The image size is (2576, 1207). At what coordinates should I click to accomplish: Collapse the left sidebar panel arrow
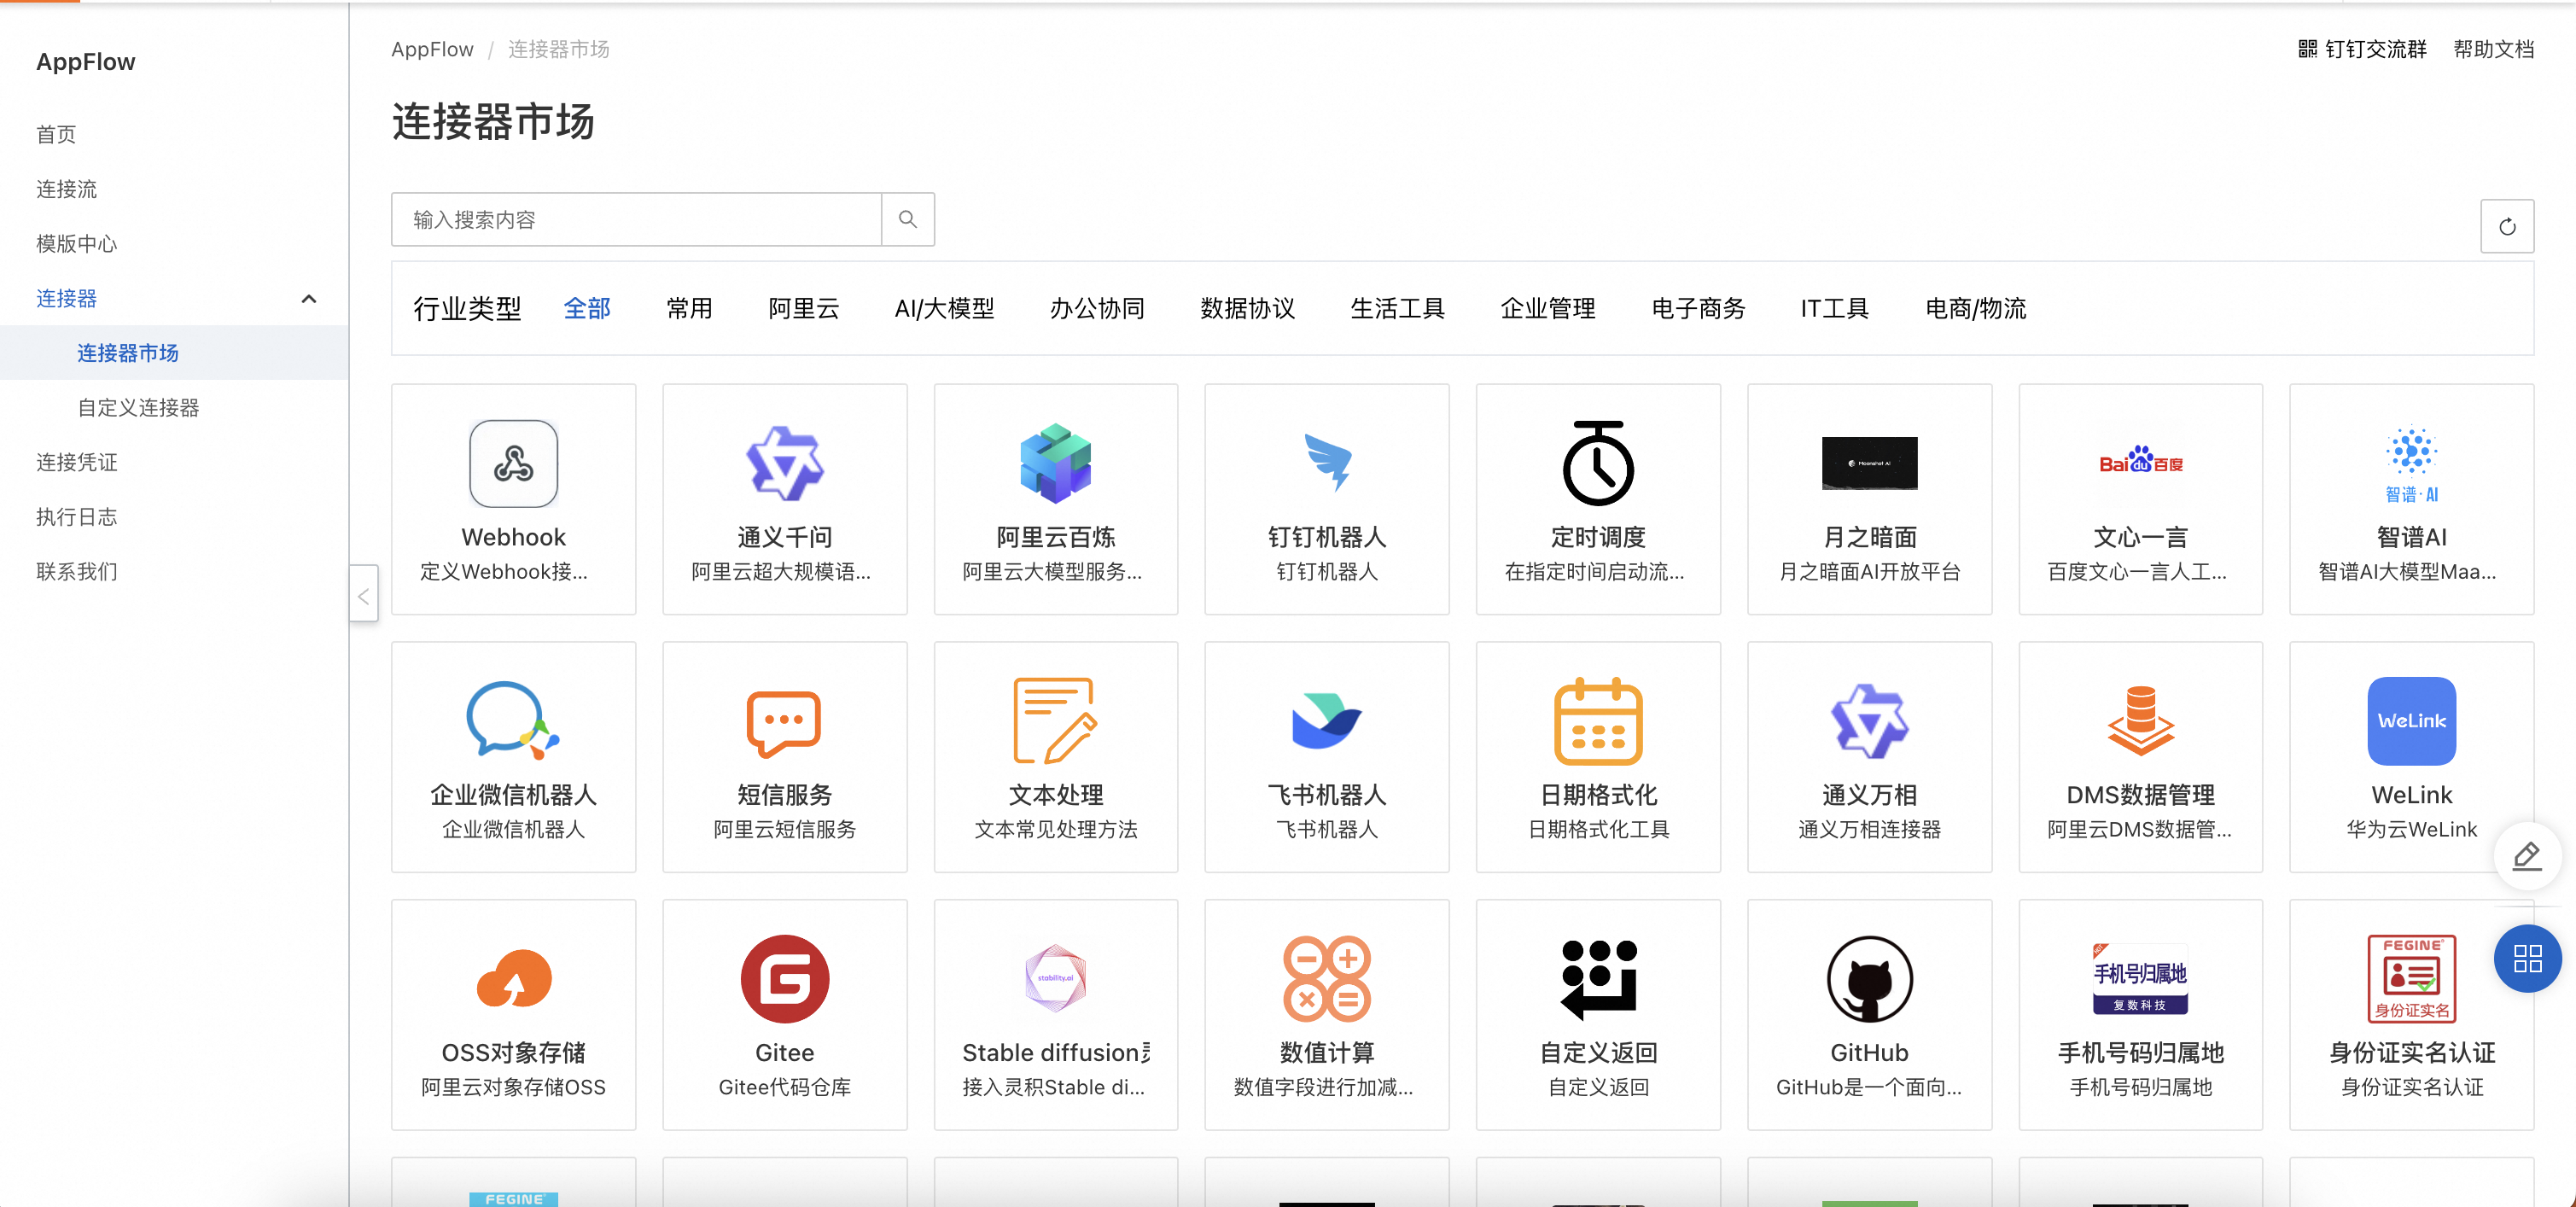364,595
